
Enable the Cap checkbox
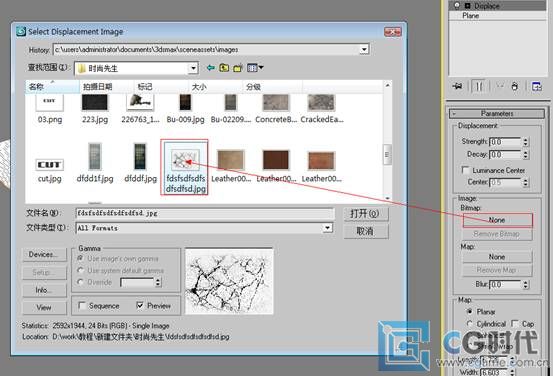[x=515, y=323]
